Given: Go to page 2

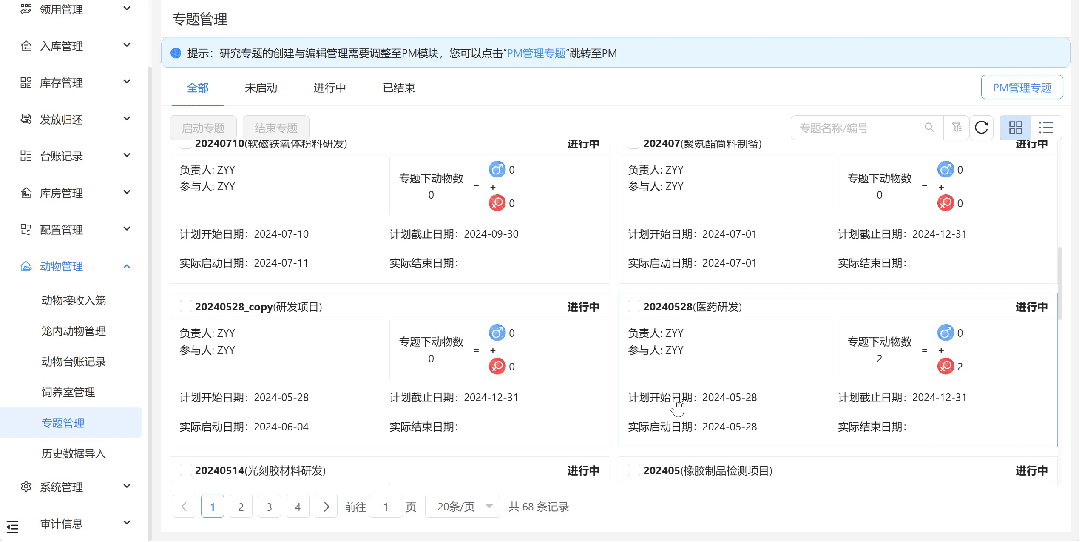Looking at the screenshot, I should tap(240, 507).
